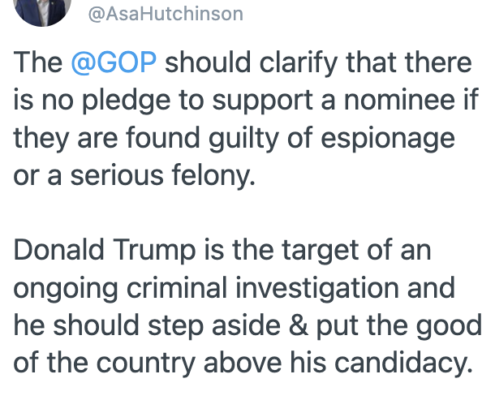Click the text "should clarify that there"
This screenshot has width=495, height=400.
(318, 63)
